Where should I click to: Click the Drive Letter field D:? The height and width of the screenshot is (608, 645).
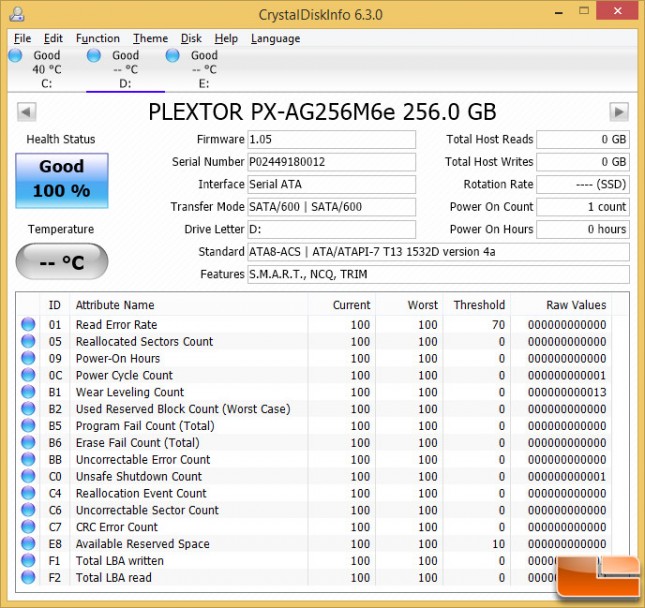coord(331,229)
